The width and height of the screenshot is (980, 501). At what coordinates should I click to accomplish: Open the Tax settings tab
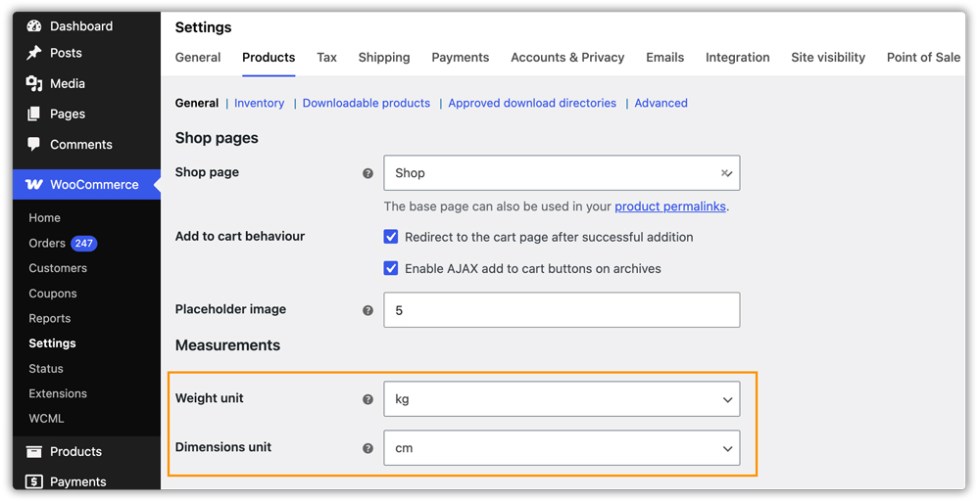coord(326,57)
